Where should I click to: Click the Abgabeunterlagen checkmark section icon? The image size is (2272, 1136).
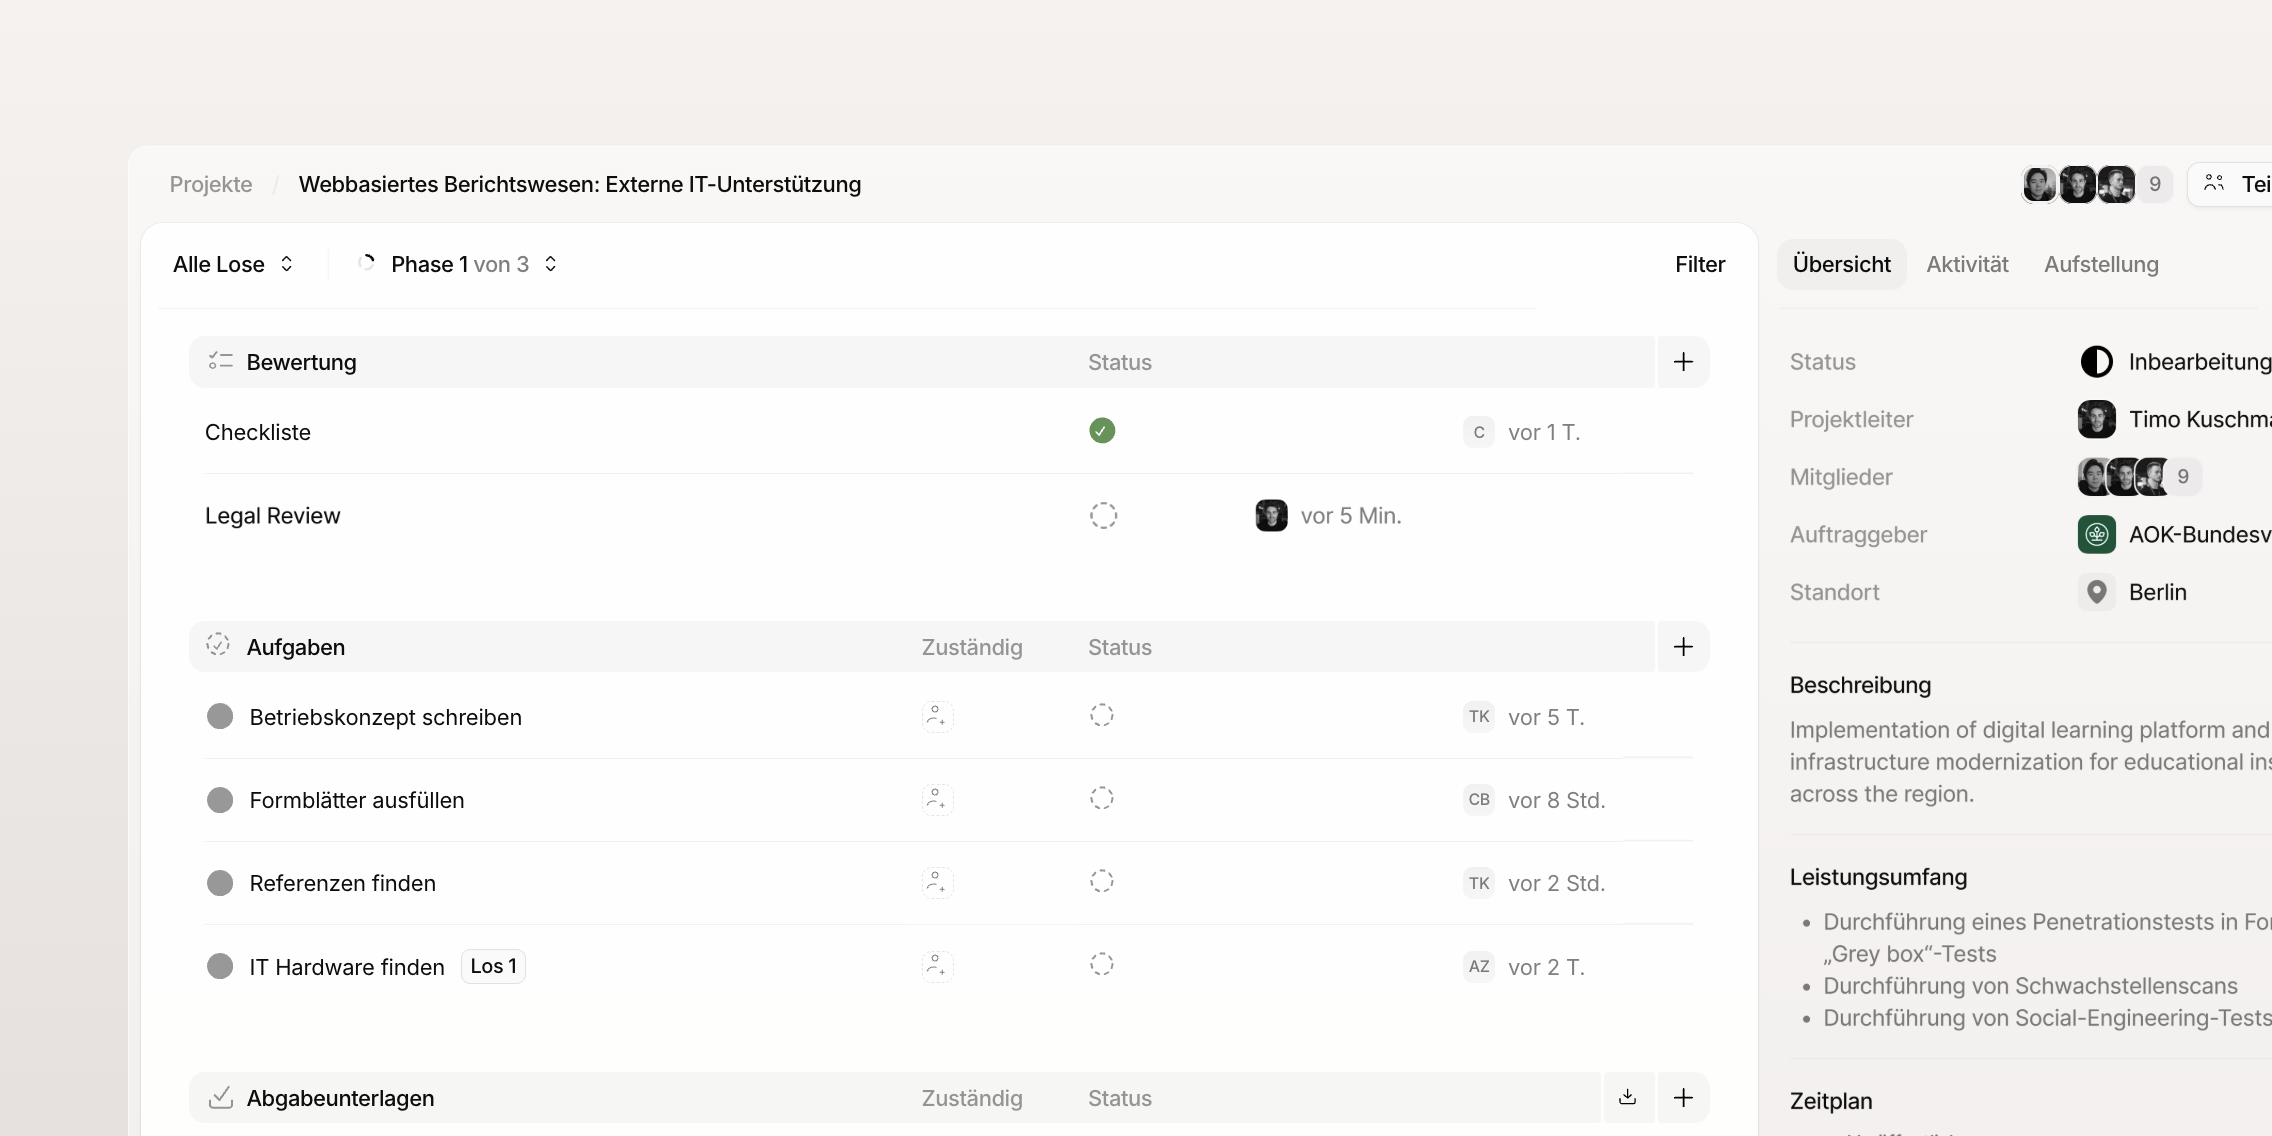click(220, 1097)
